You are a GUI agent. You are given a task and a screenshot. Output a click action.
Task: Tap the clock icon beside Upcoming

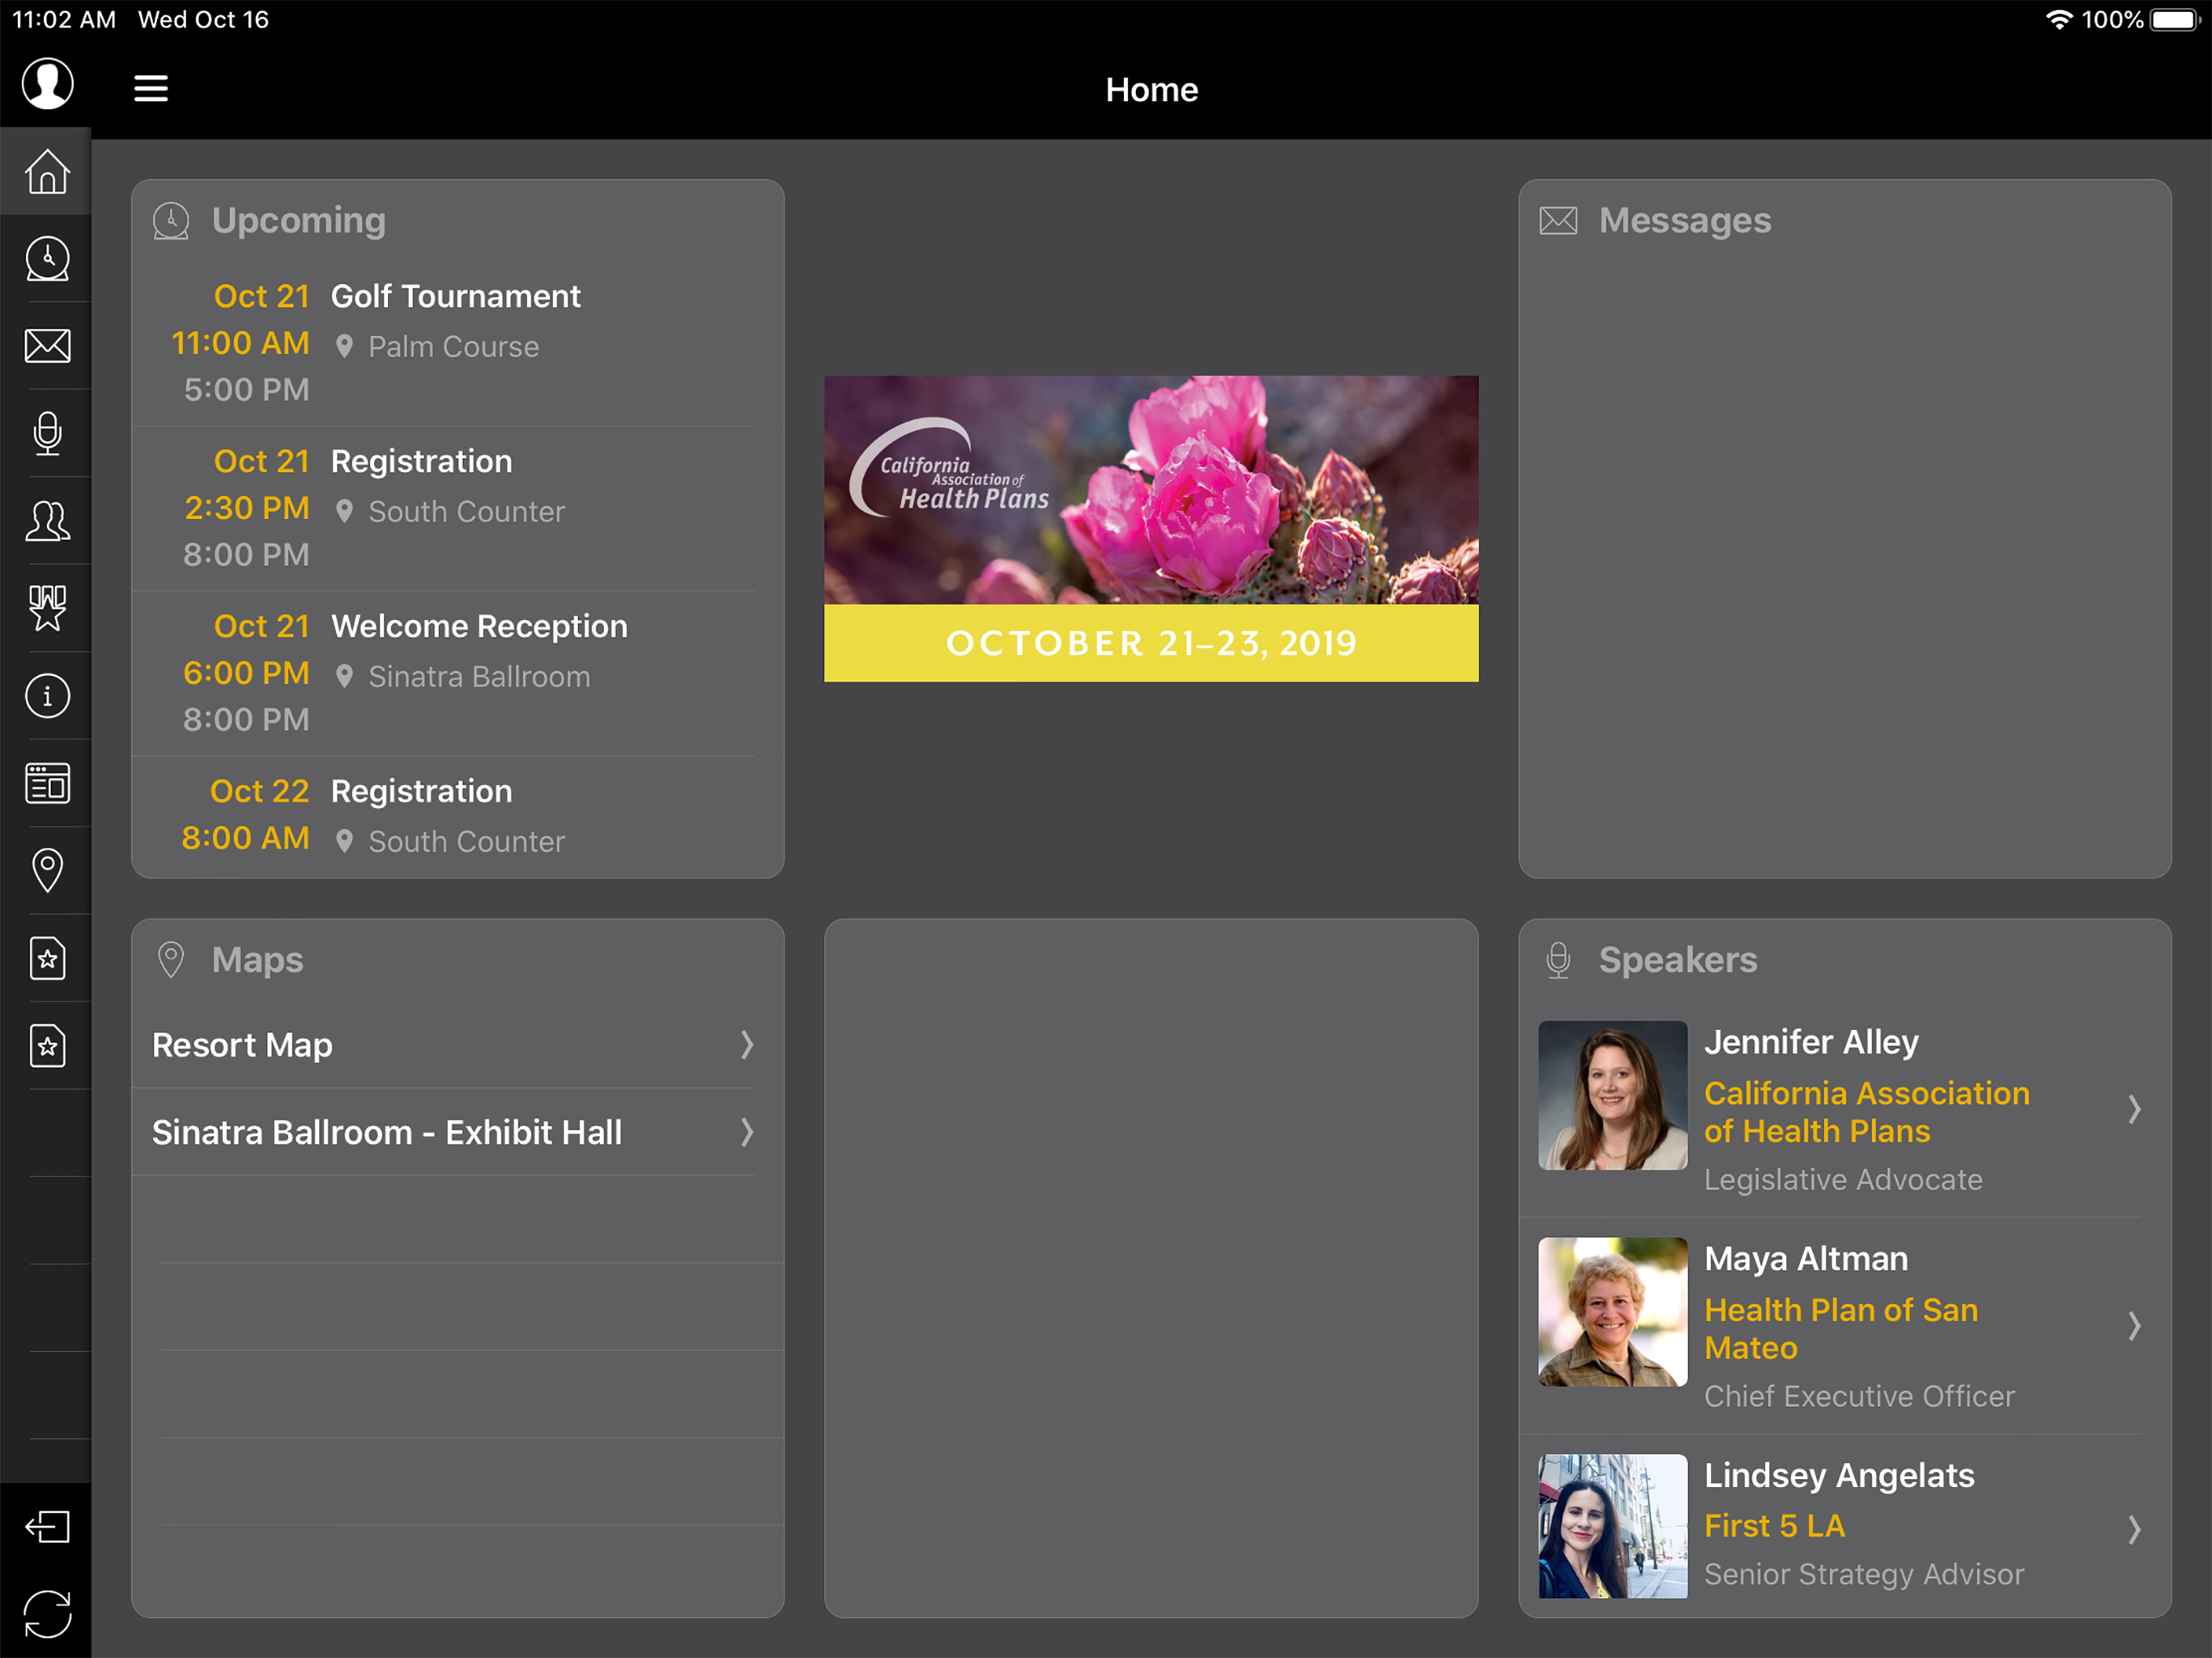coord(171,221)
